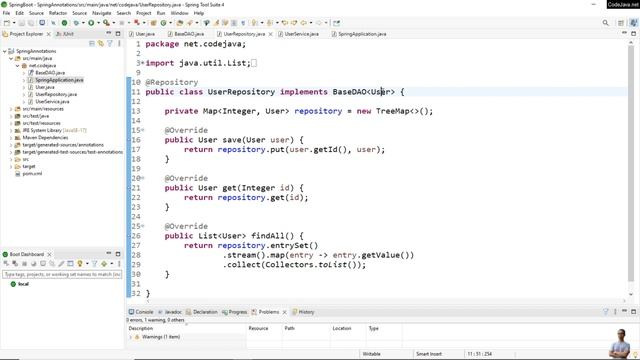Click the External Tools run icon
Screen dimensions: 640x360
106,23
